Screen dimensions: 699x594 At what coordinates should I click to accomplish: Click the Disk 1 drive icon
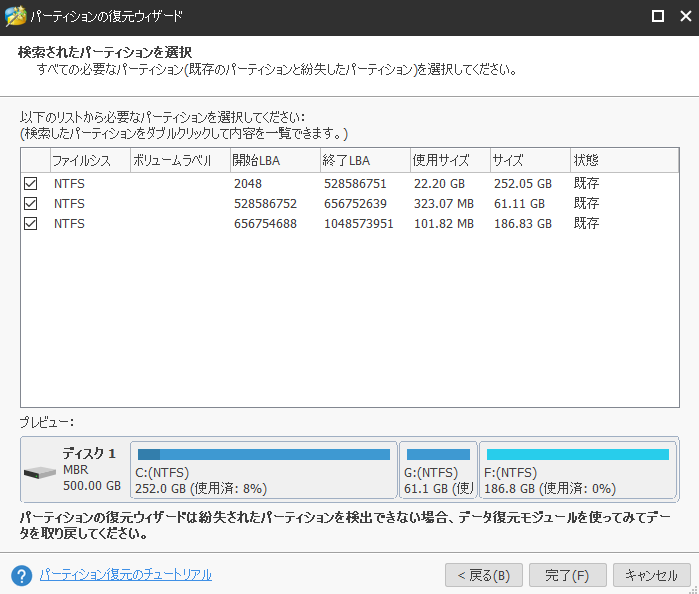pyautogui.click(x=40, y=472)
